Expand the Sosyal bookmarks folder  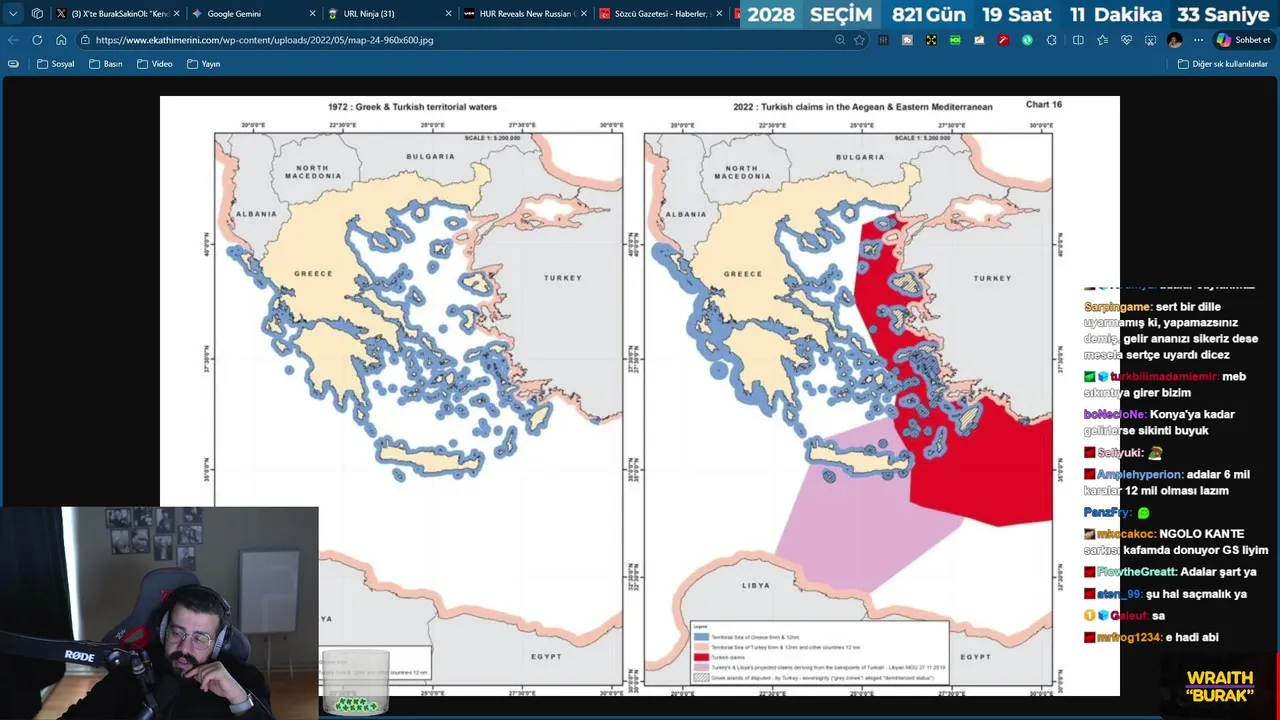(x=56, y=64)
